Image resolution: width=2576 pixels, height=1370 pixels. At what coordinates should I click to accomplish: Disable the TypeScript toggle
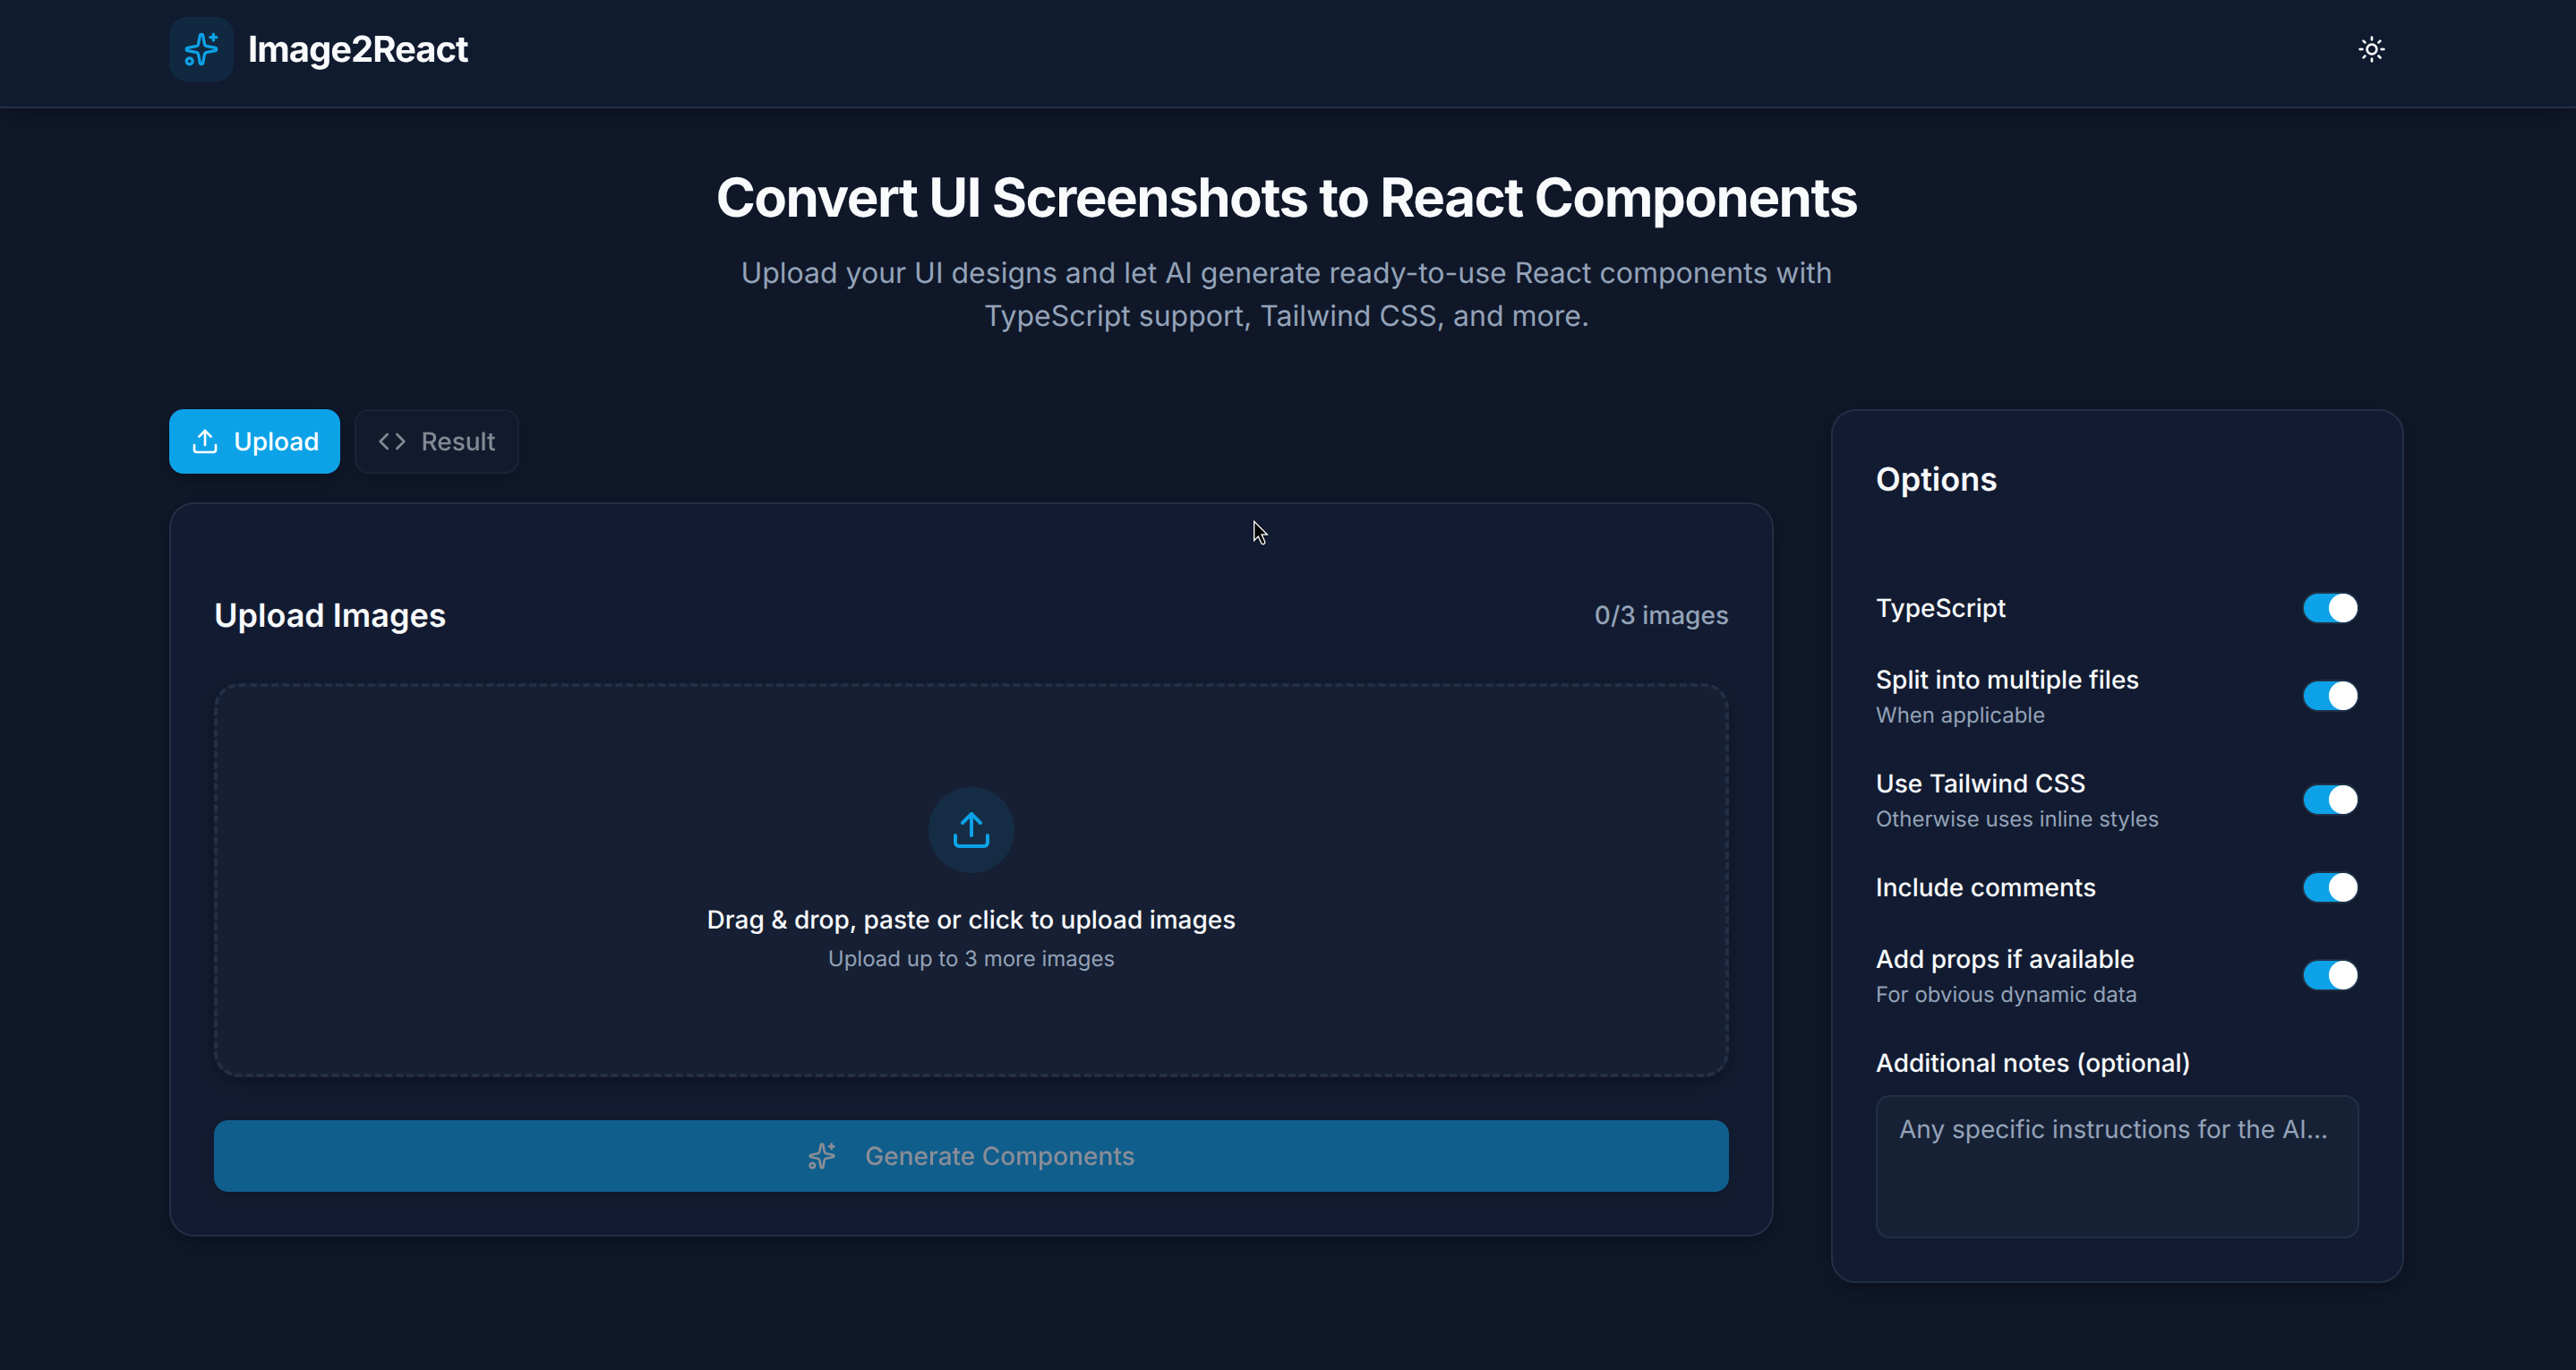[x=2330, y=607]
